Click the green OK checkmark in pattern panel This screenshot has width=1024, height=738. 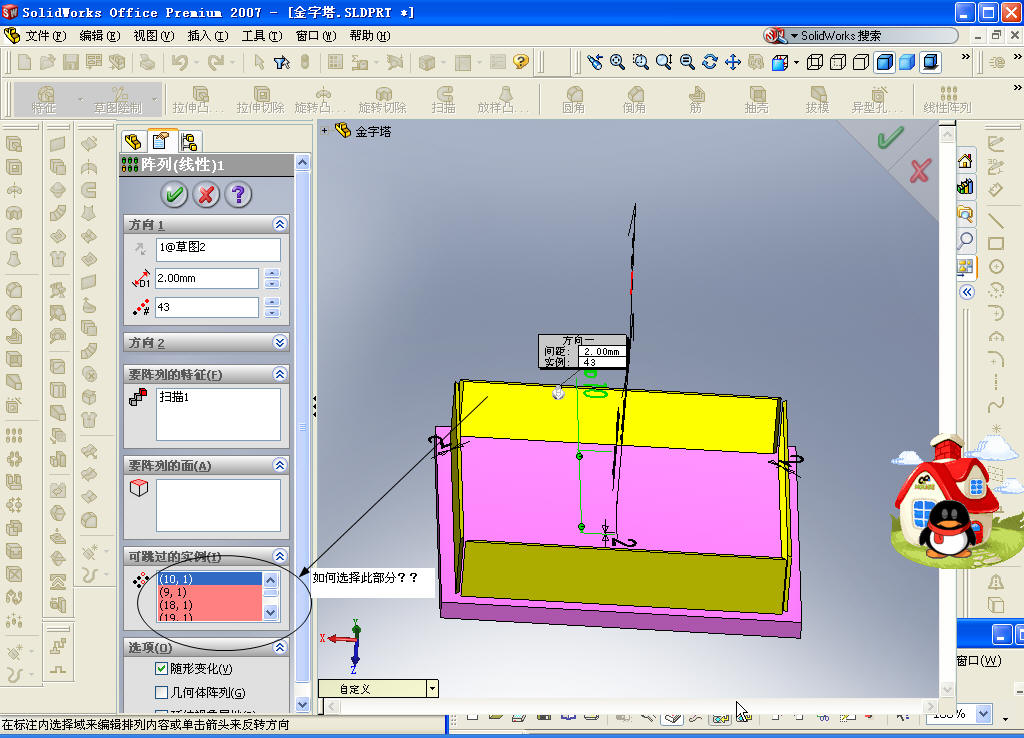174,194
